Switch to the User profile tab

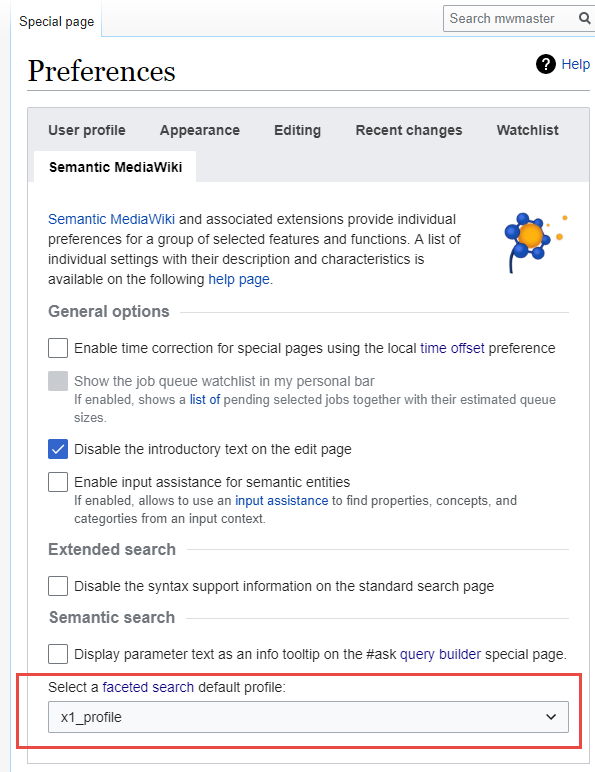click(x=87, y=130)
